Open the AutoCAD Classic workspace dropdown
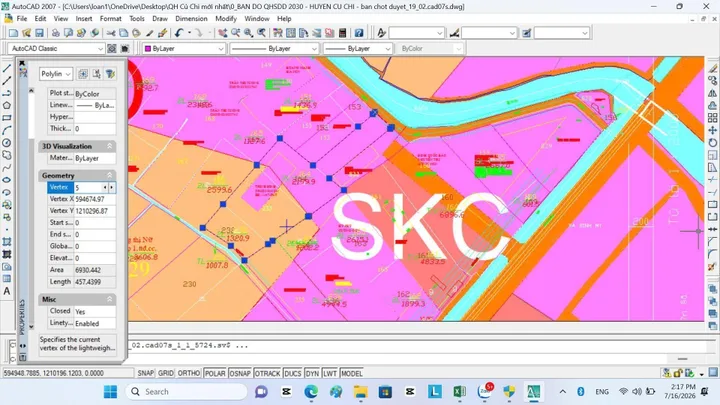Screen dimensions: 720x405 click(56, 49)
